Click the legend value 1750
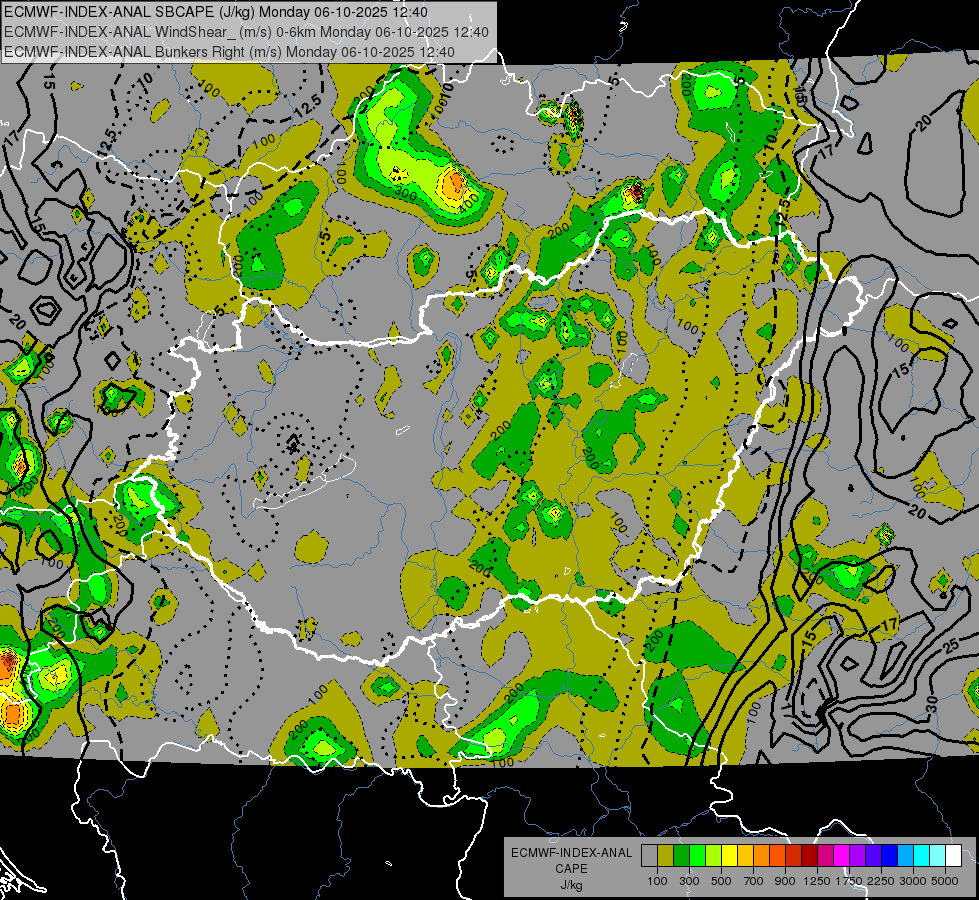Screen dimensions: 979x900 849,881
